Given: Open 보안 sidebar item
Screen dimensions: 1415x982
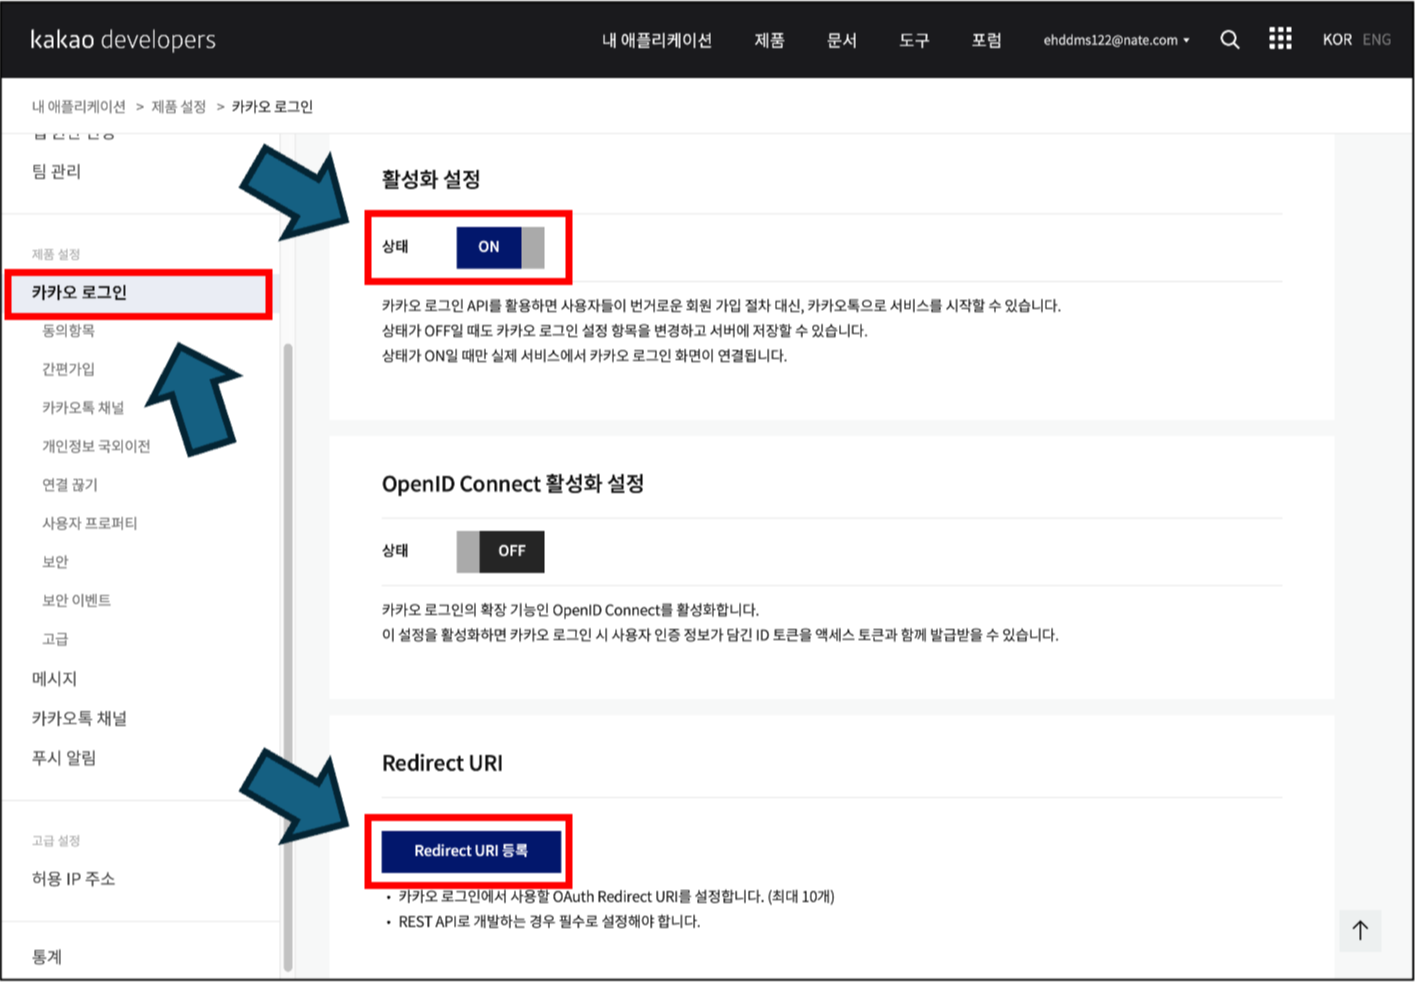Looking at the screenshot, I should [55, 562].
